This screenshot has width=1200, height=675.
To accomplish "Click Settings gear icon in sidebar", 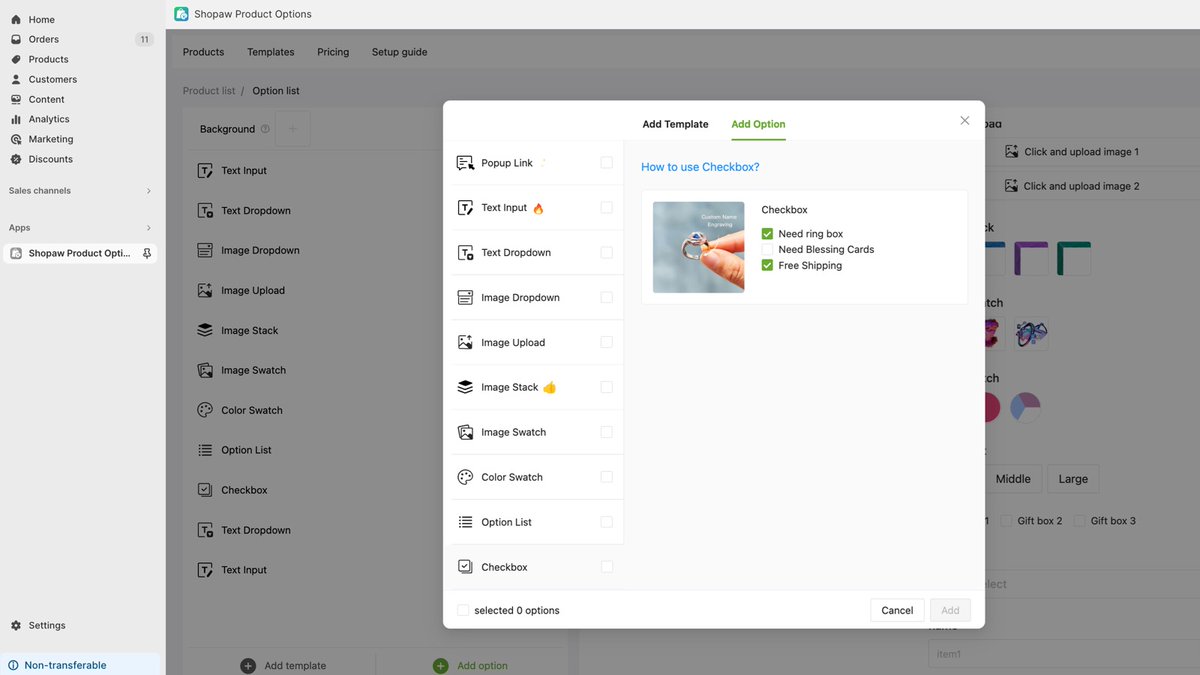I will [x=16, y=625].
